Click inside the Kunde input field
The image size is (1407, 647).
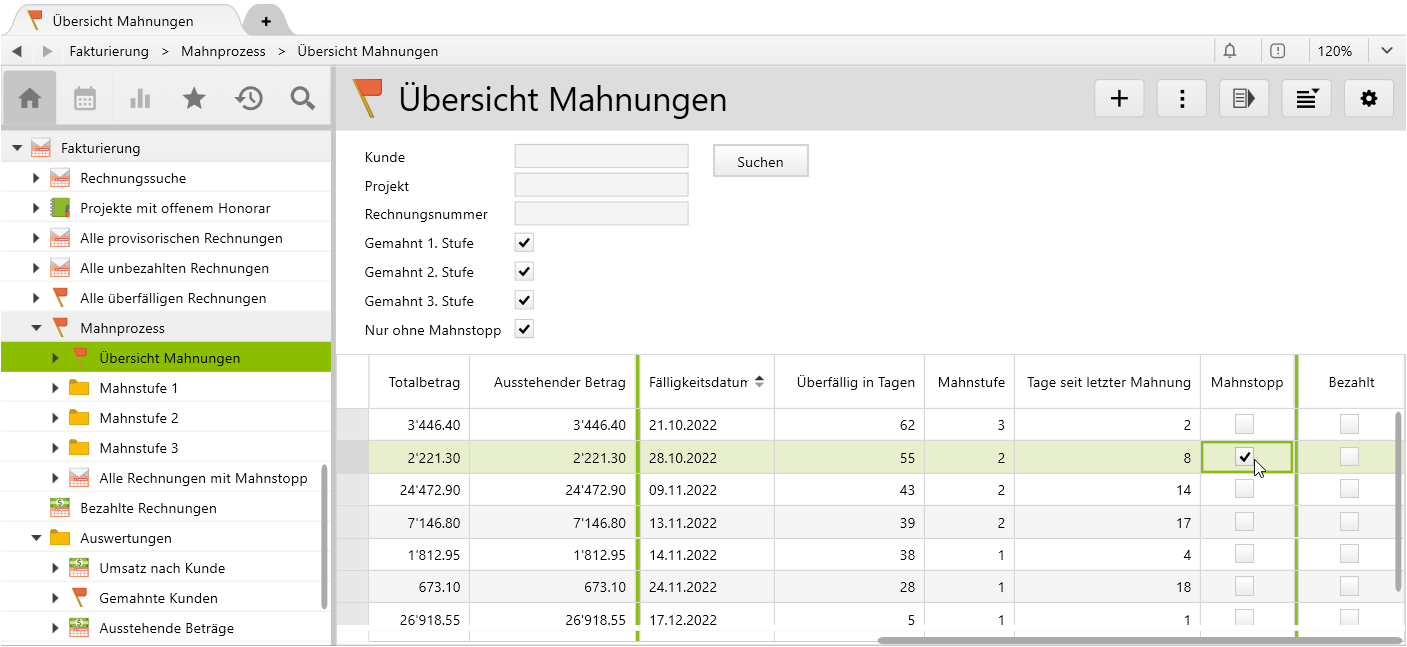600,156
